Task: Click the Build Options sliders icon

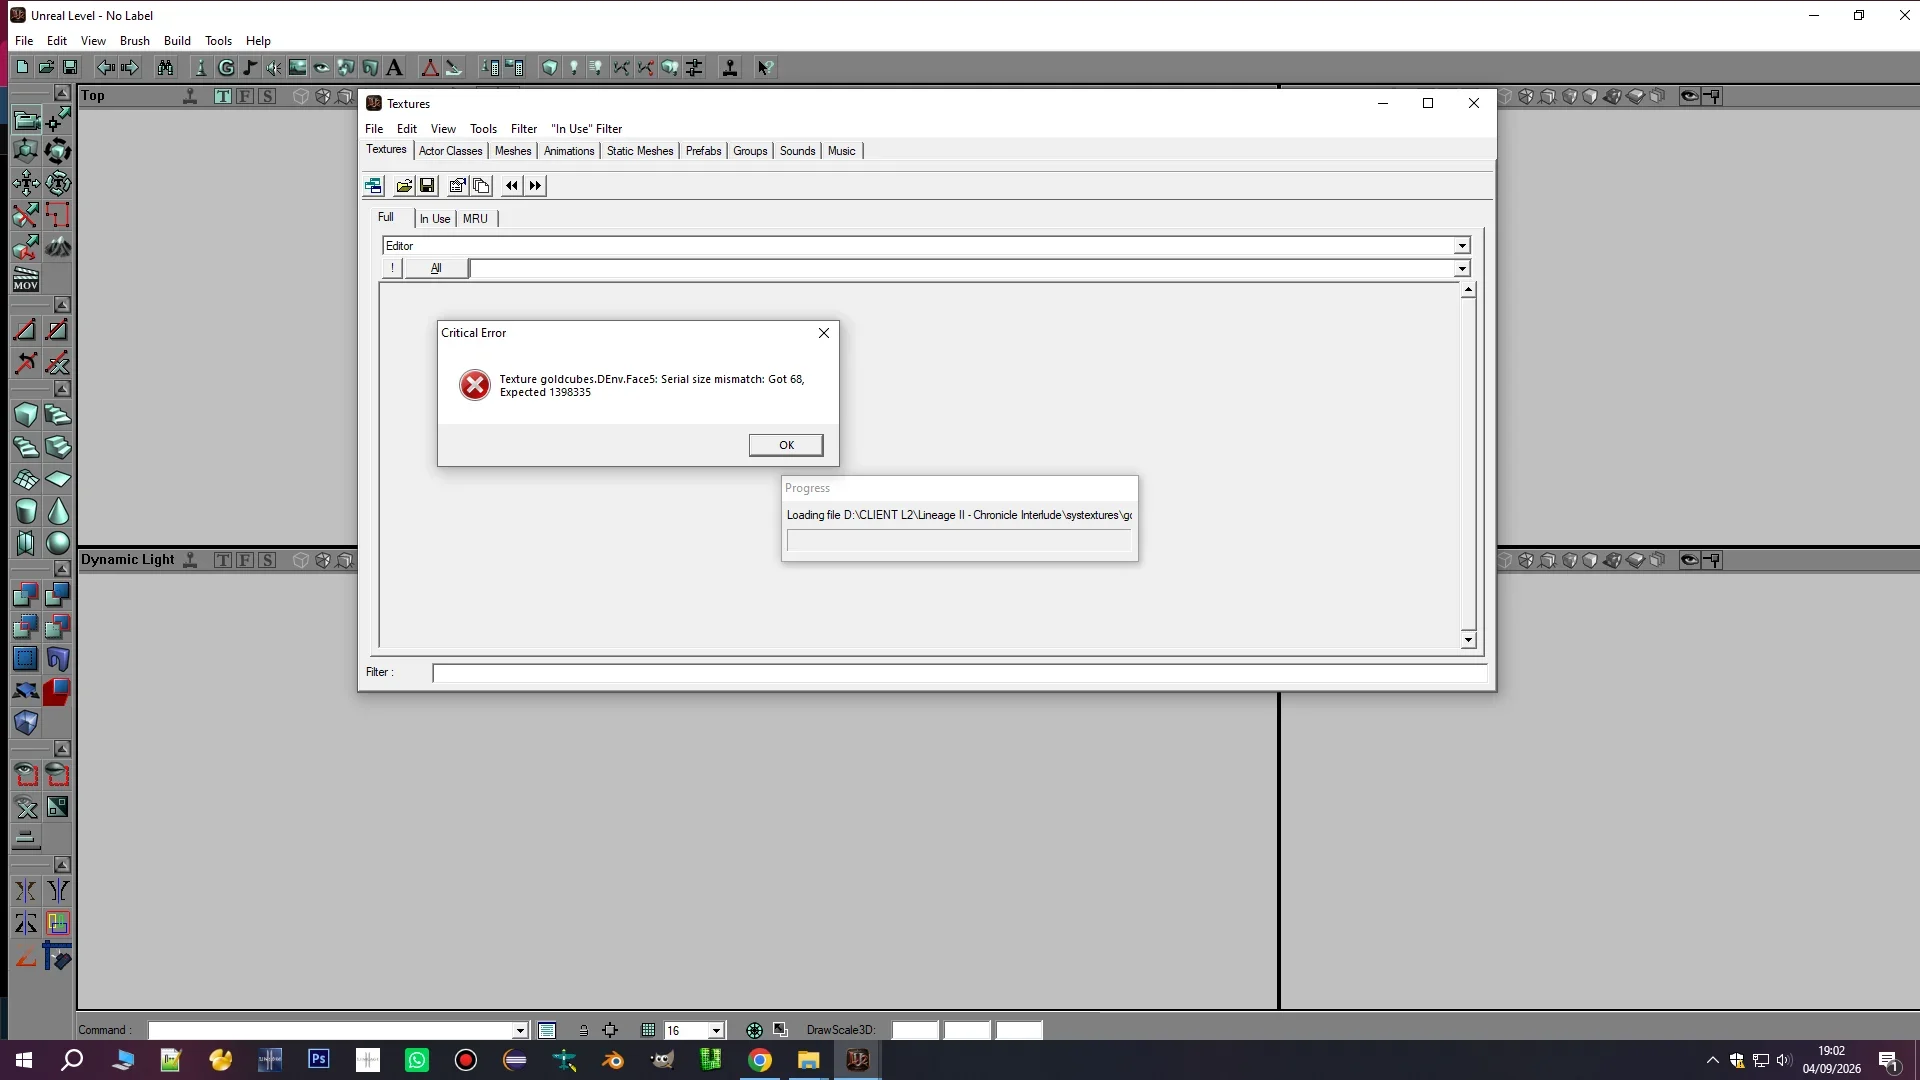Action: (x=694, y=67)
